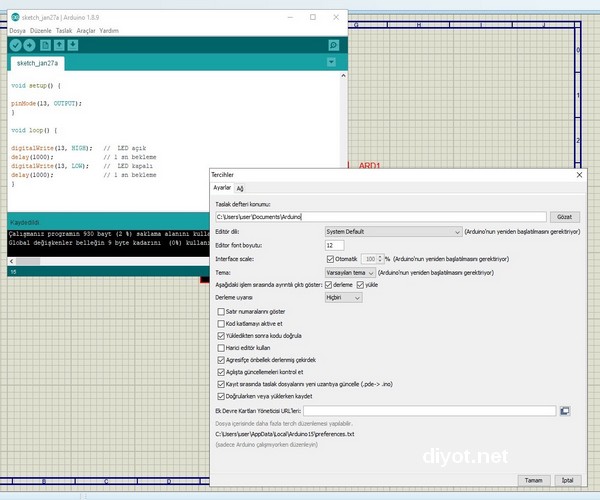Open the Araçlar menu
The width and height of the screenshot is (600, 500).
(86, 31)
